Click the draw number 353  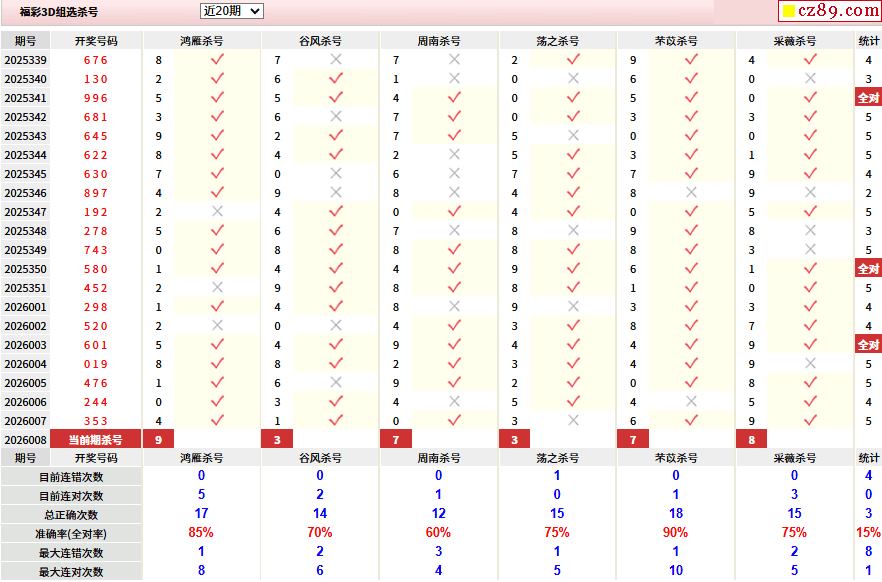(96, 421)
